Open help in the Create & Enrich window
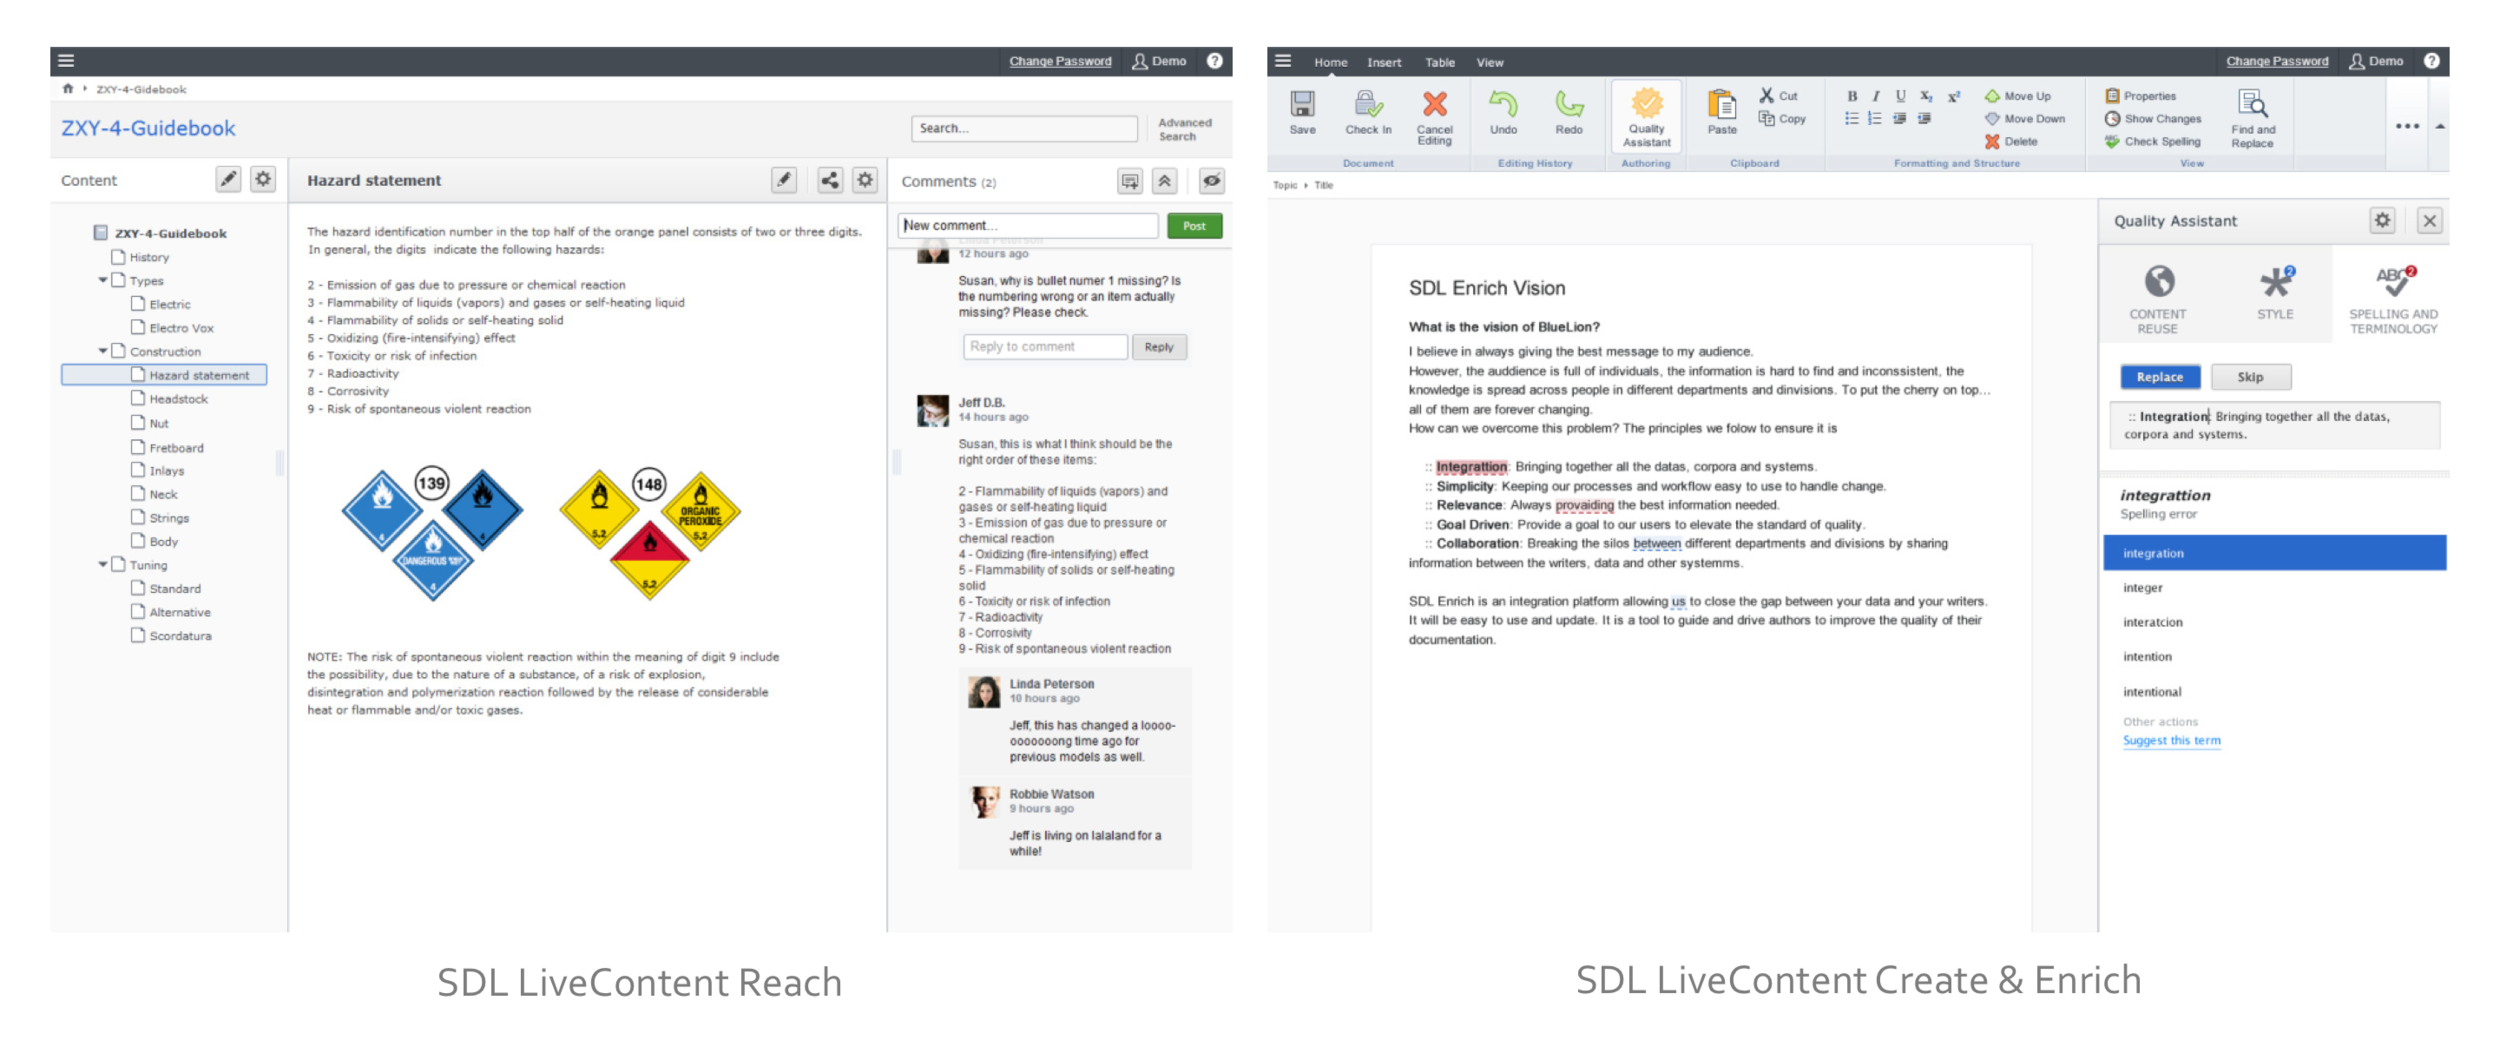Image resolution: width=2500 pixels, height=1040 pixels. pyautogui.click(x=2431, y=61)
